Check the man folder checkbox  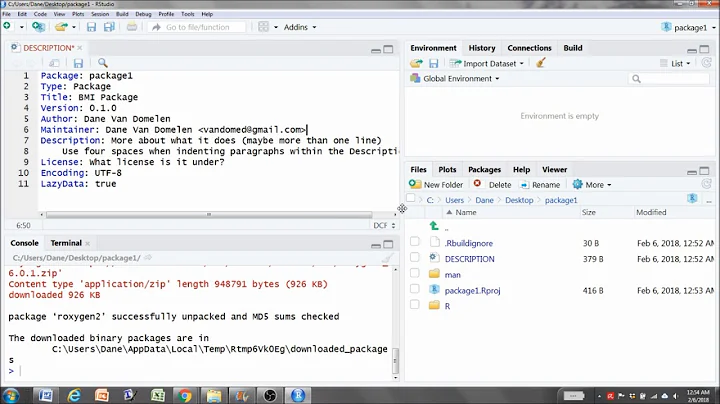[415, 273]
